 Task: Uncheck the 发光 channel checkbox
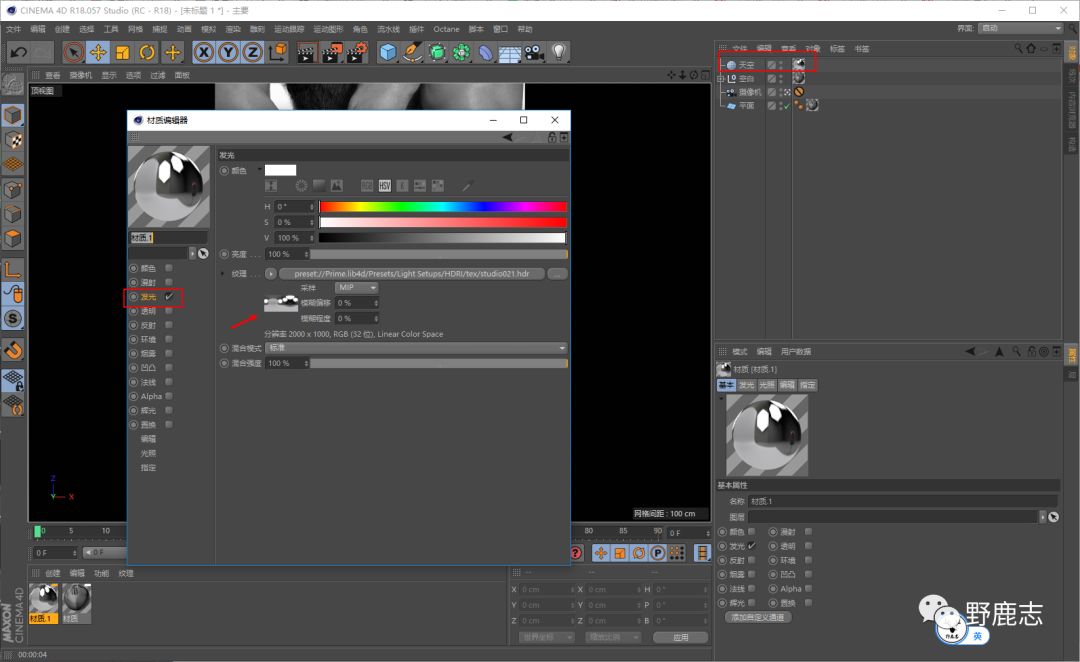169,297
